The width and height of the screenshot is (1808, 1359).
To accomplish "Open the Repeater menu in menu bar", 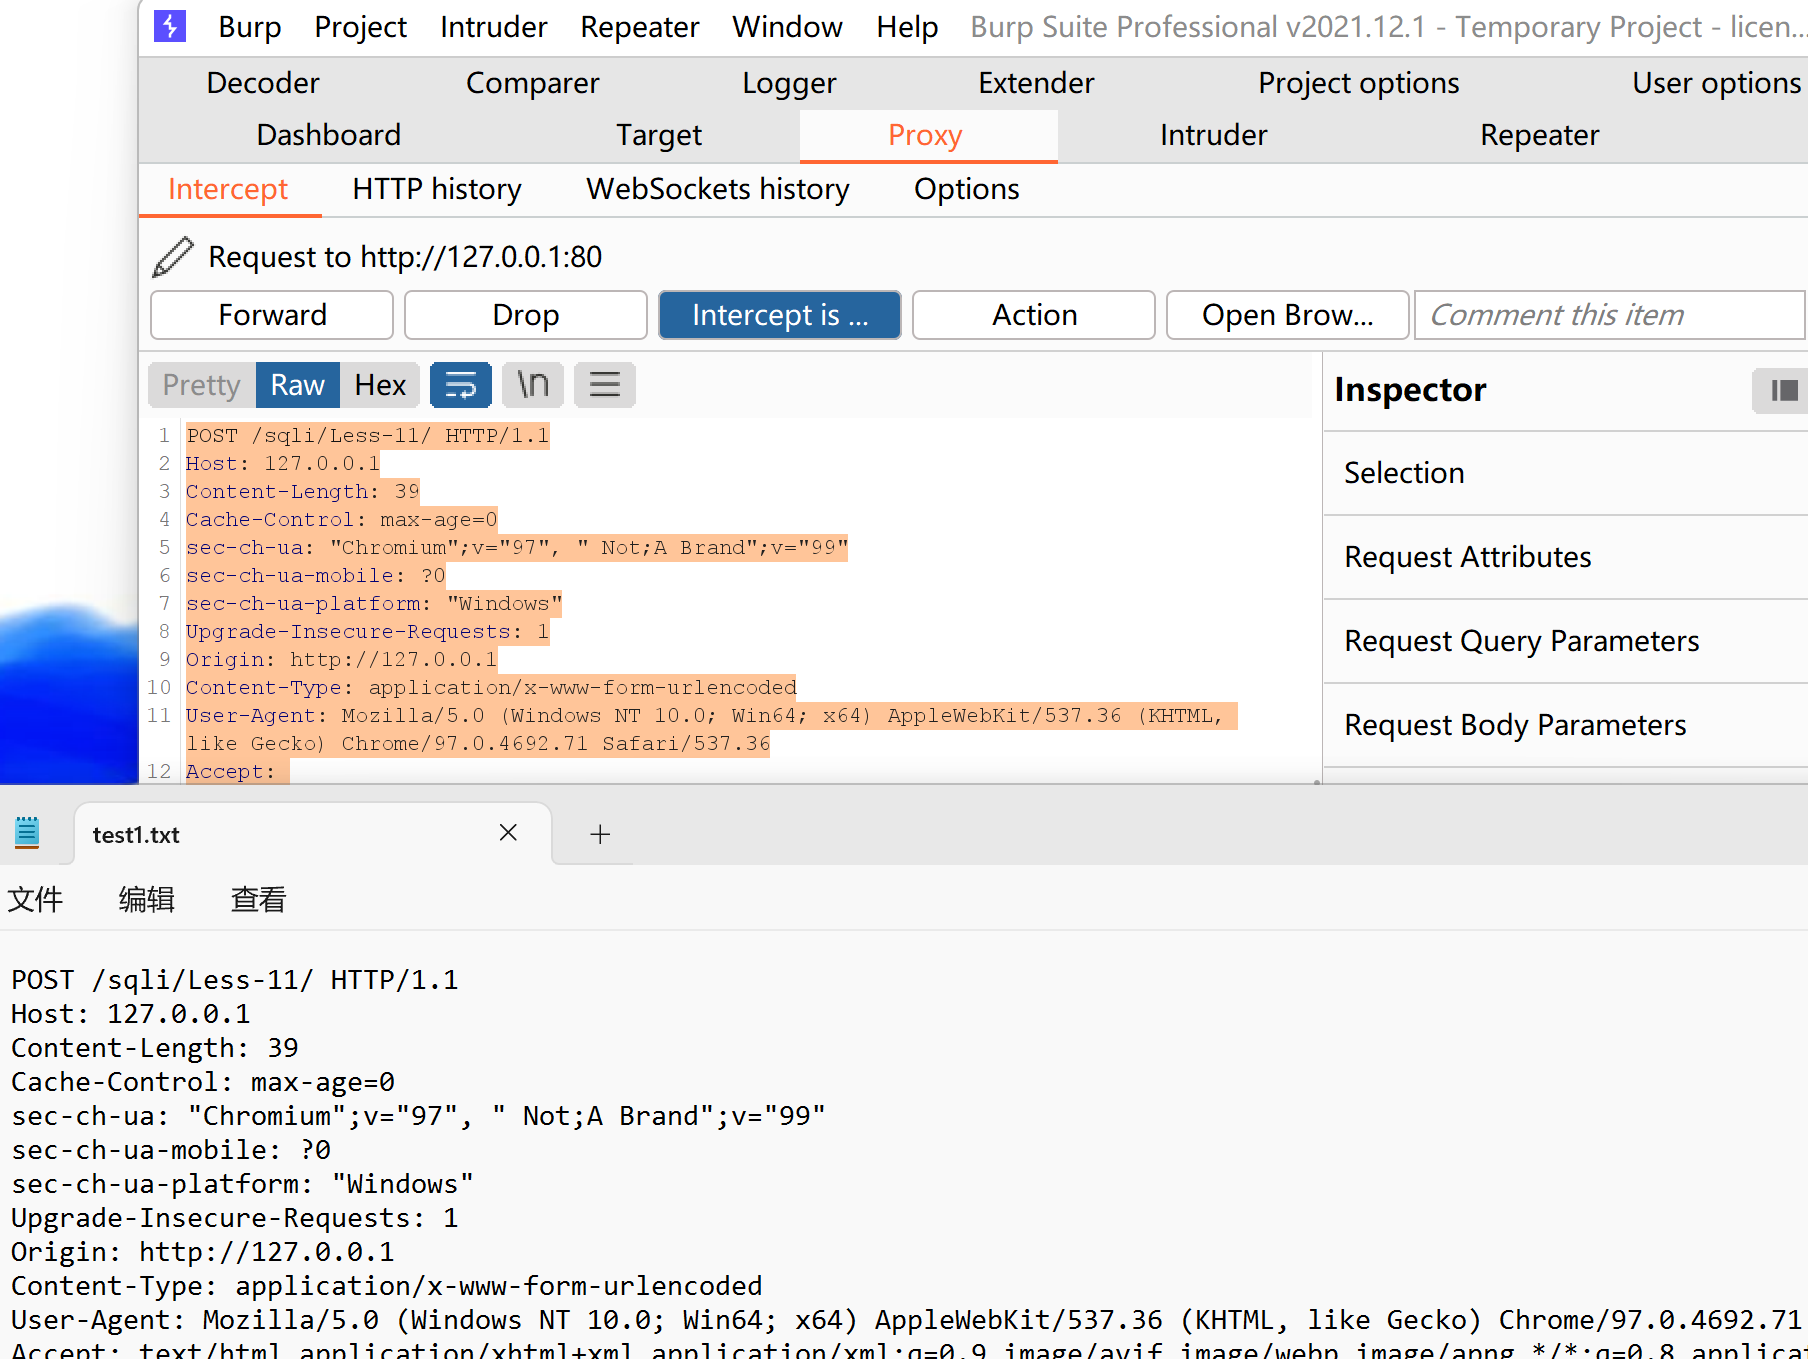I will pos(640,27).
